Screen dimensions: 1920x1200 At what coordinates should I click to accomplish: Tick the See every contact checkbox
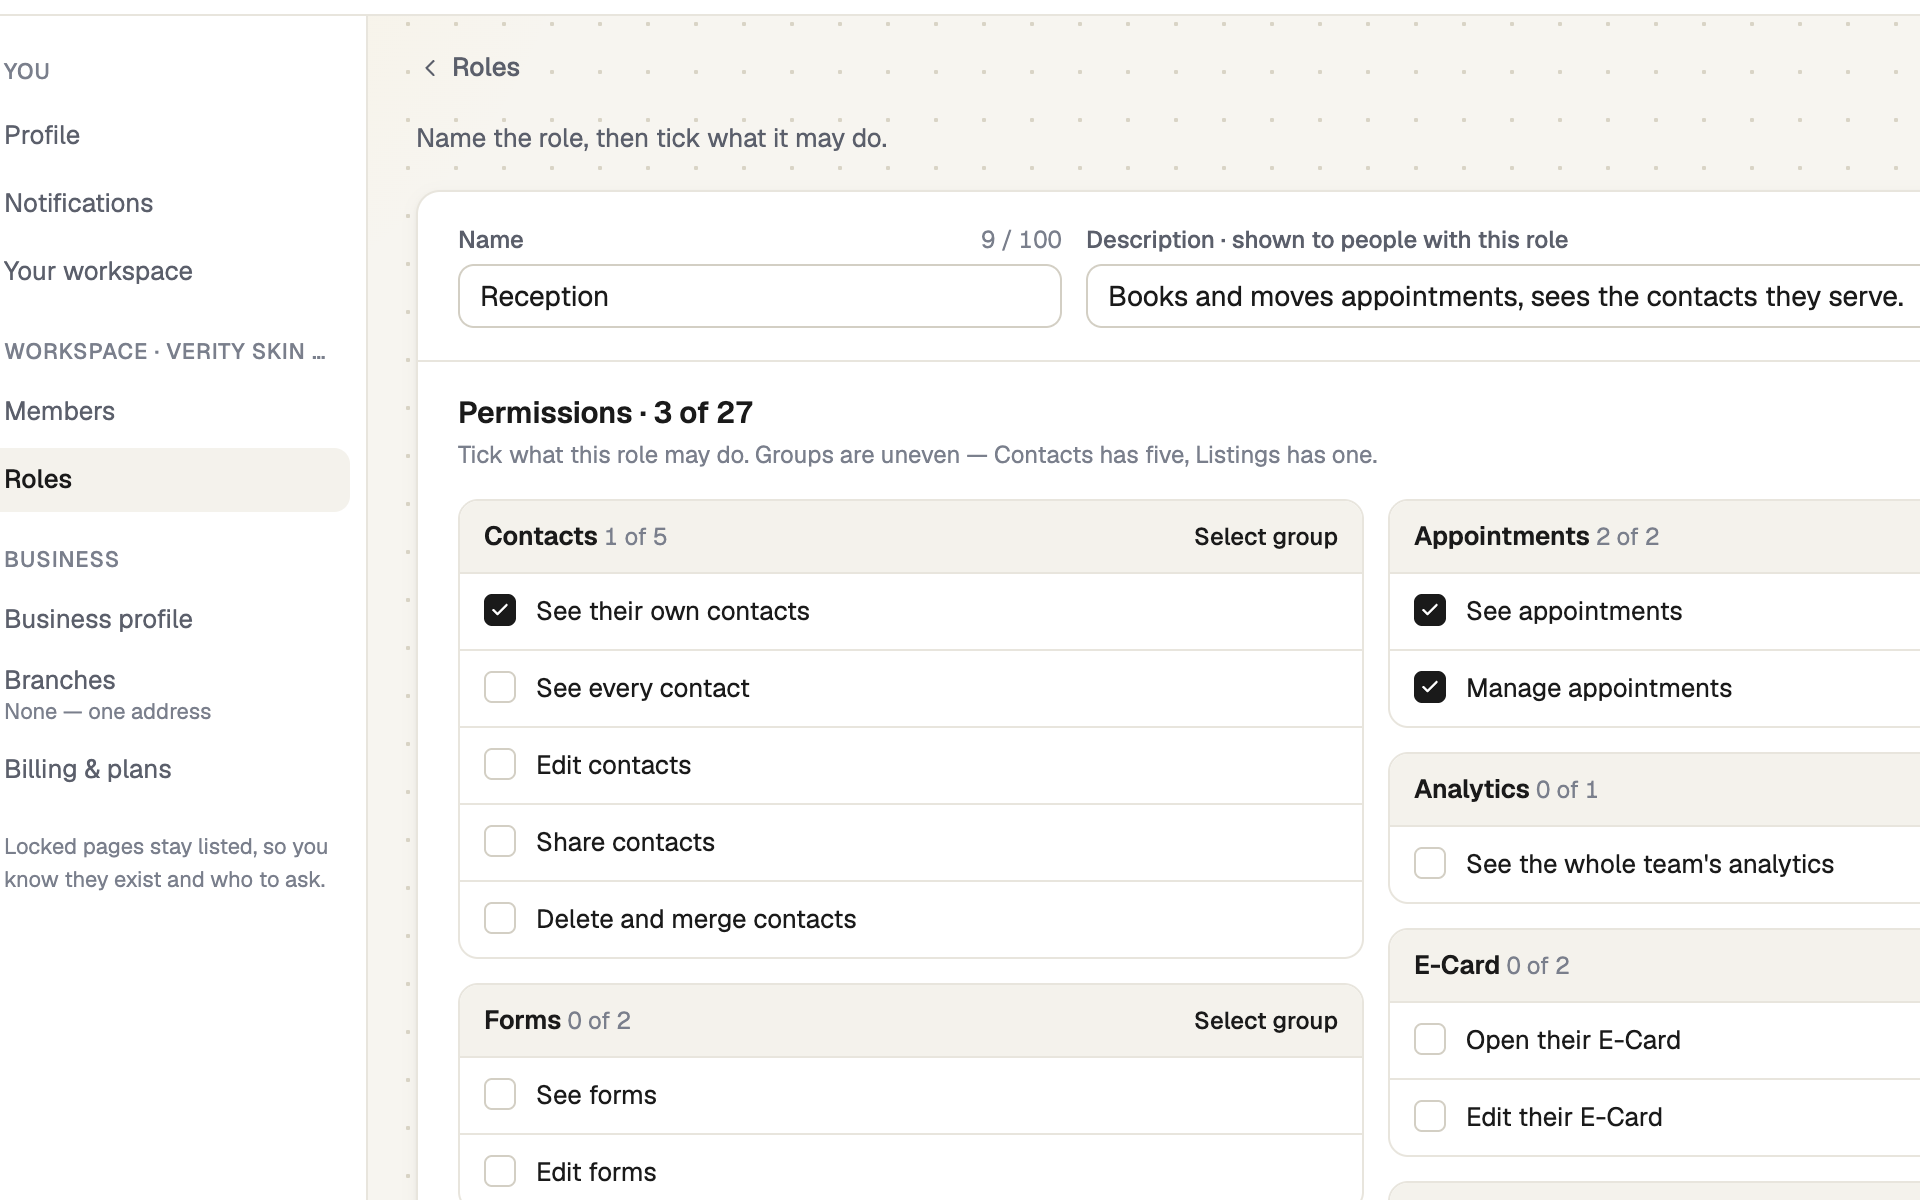click(x=500, y=687)
